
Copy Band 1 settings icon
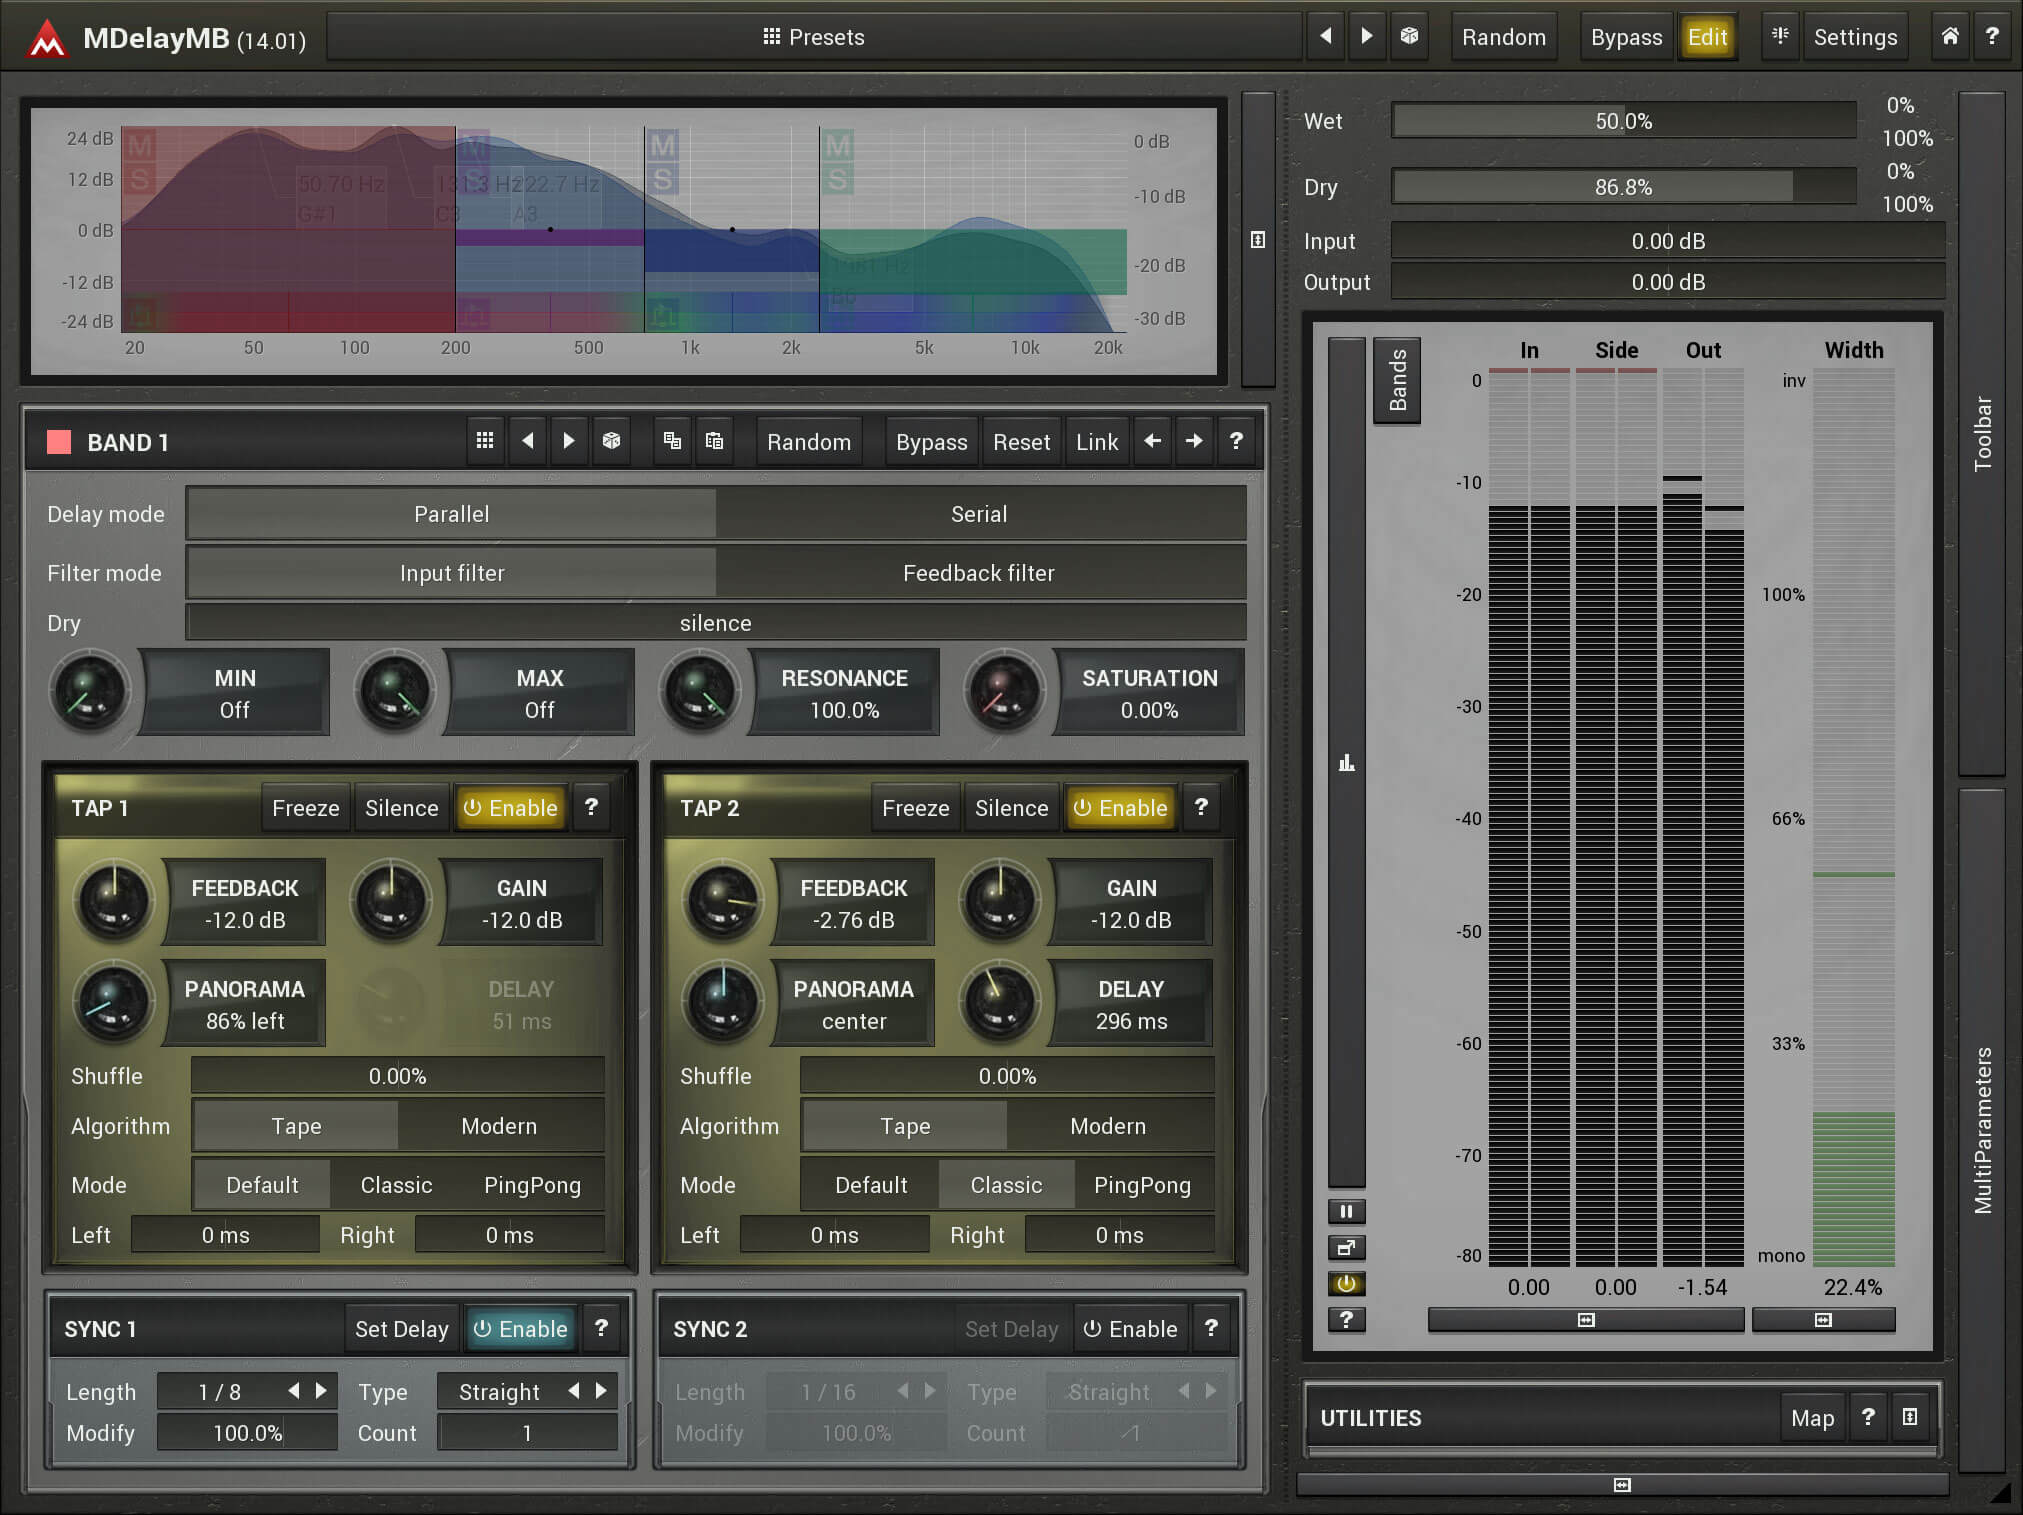click(x=672, y=441)
